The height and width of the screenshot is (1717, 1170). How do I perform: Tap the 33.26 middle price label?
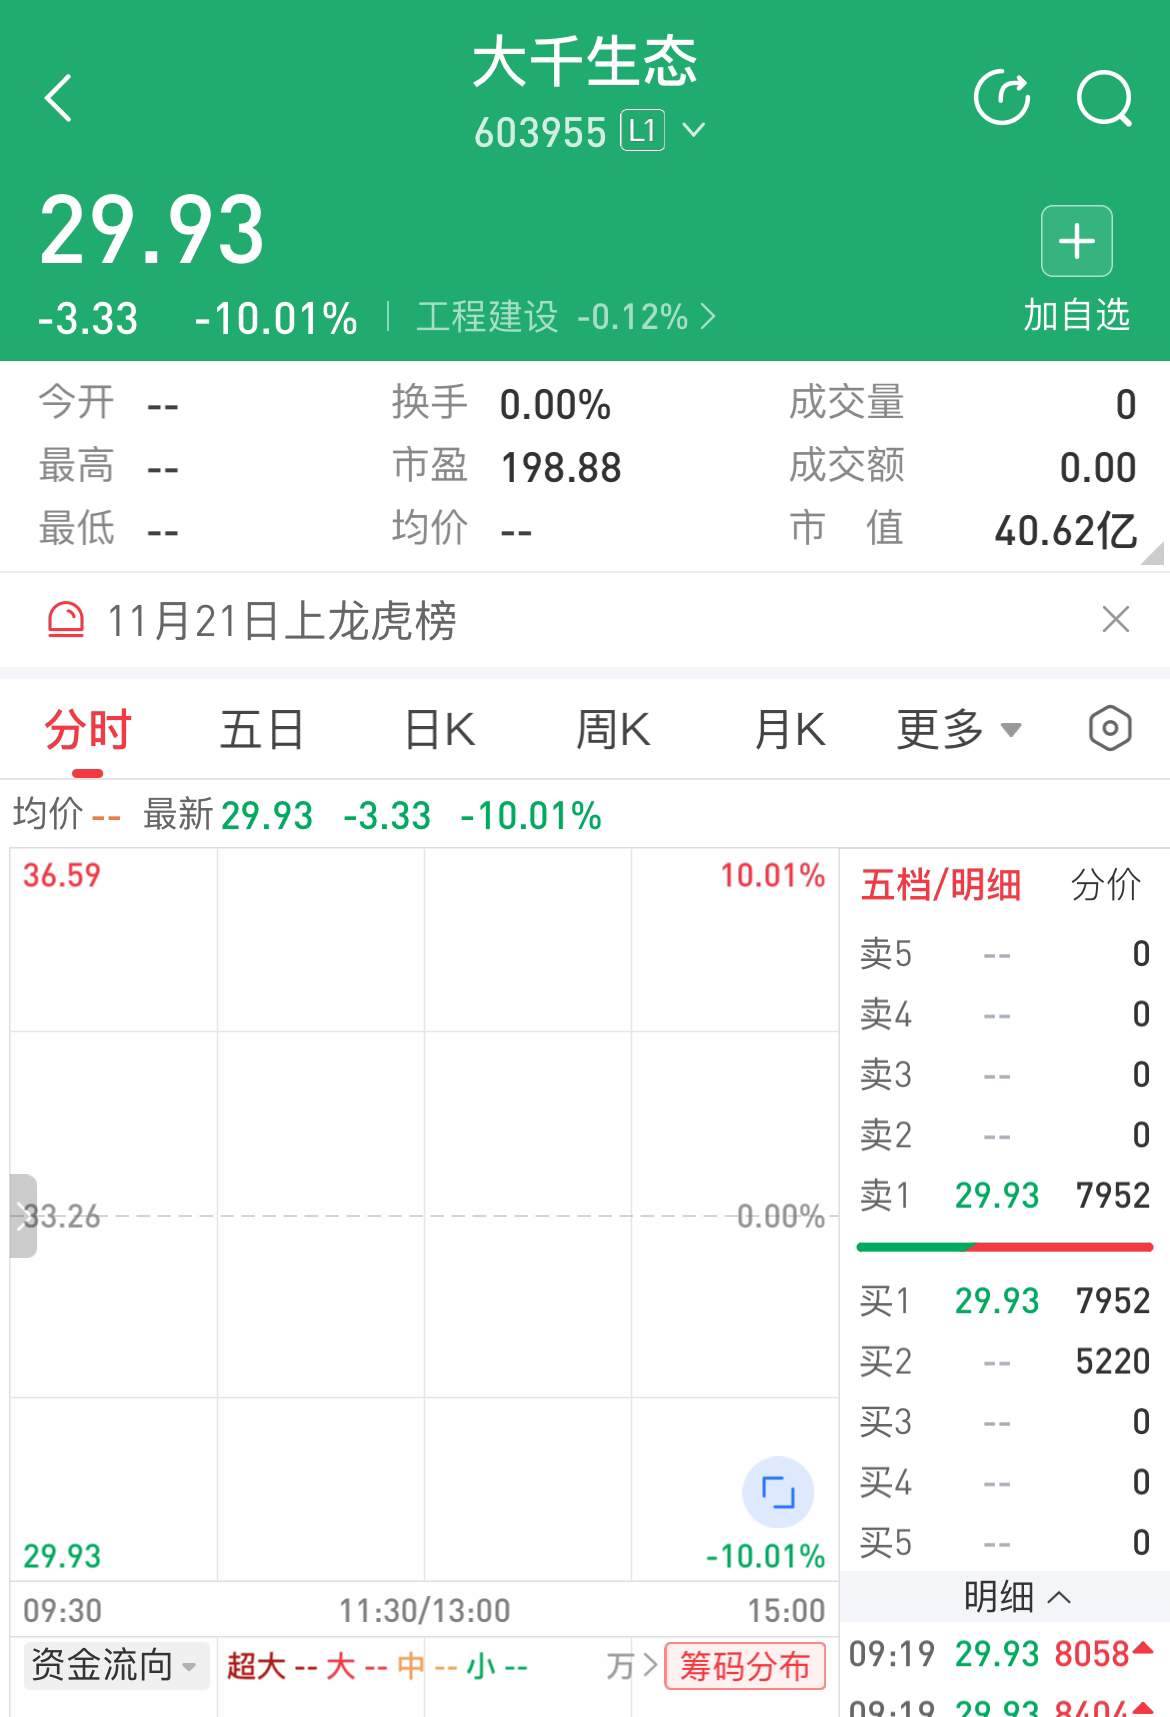(62, 1216)
